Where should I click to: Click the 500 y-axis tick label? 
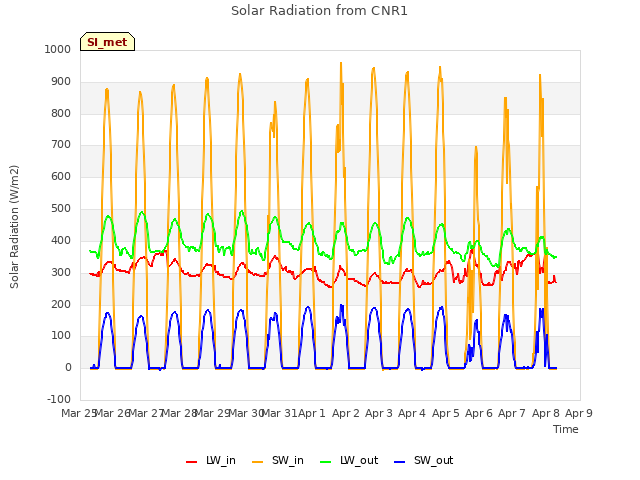[61, 209]
